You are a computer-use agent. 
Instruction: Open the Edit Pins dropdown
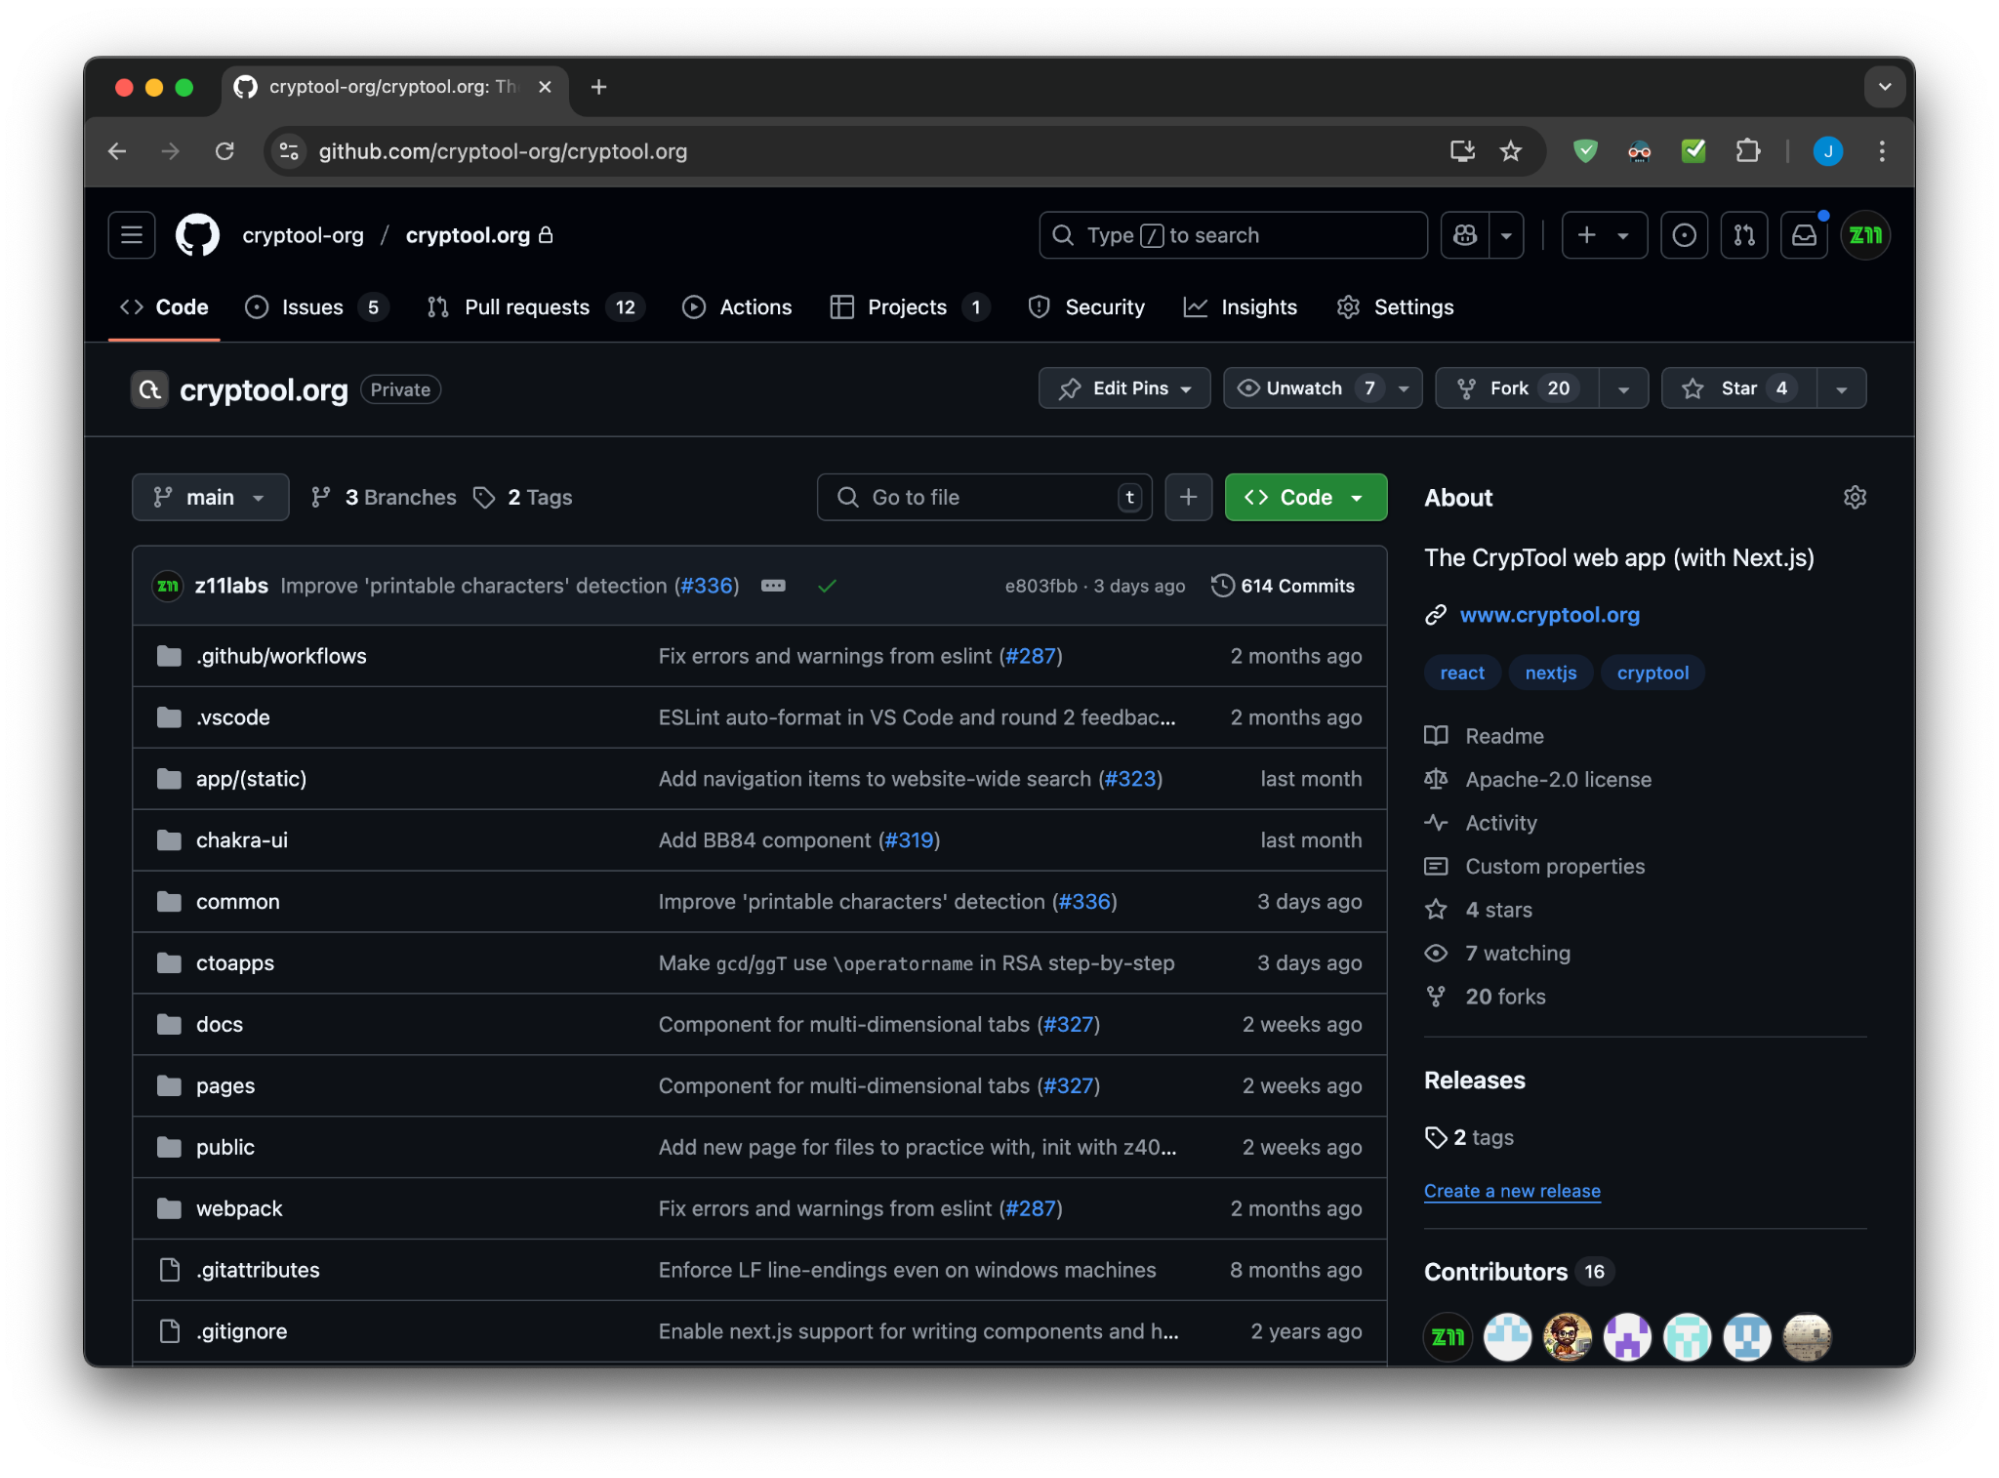click(x=1124, y=388)
